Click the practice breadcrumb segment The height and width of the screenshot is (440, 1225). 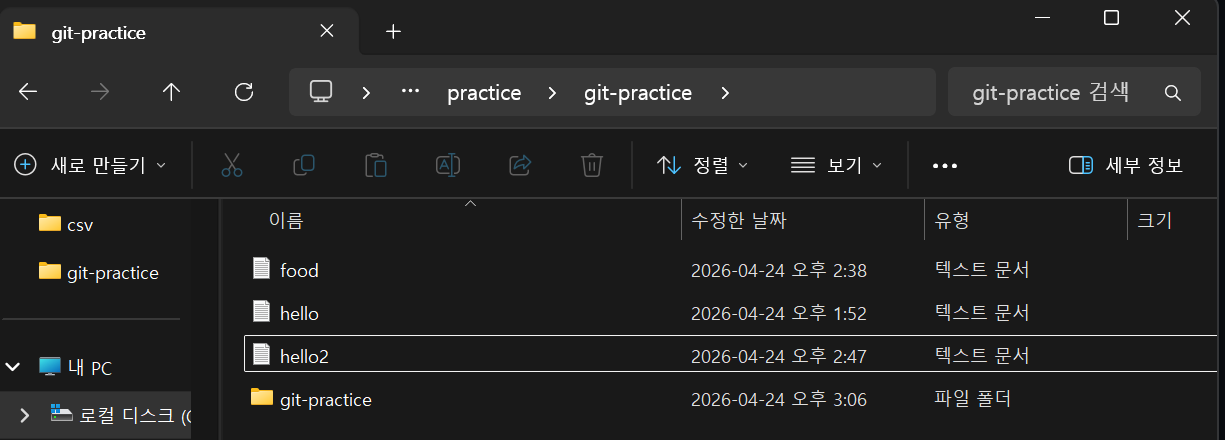coord(484,93)
